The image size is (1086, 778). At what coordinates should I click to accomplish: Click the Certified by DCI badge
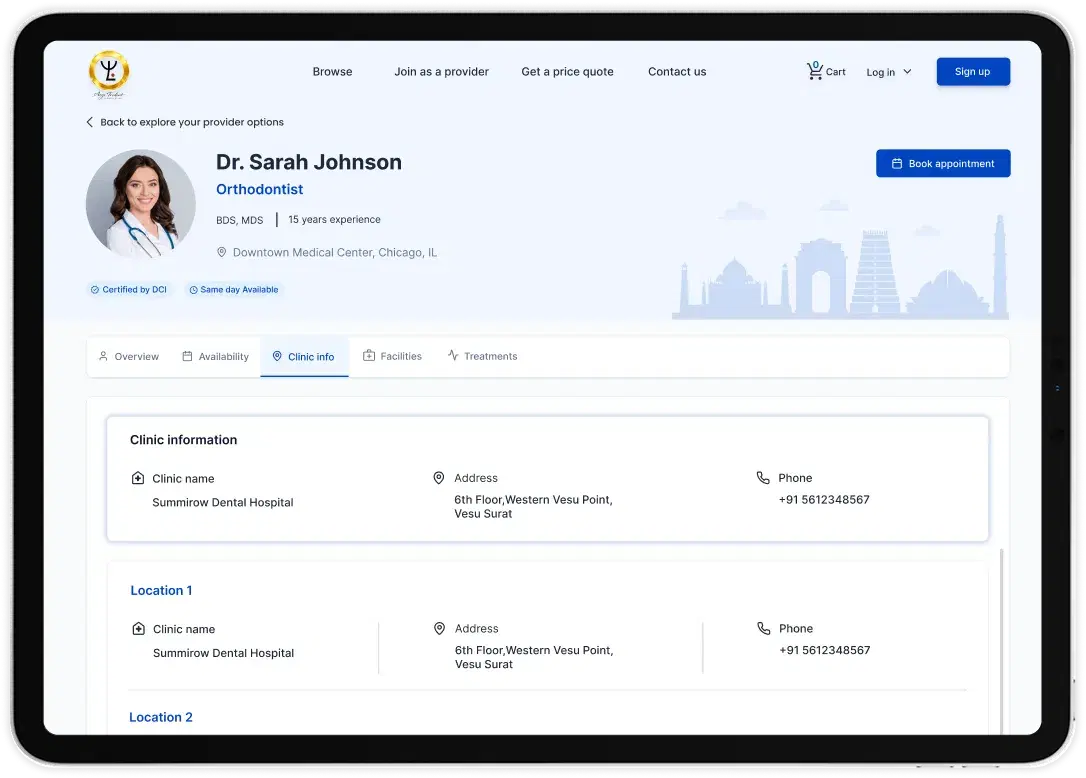tap(130, 290)
